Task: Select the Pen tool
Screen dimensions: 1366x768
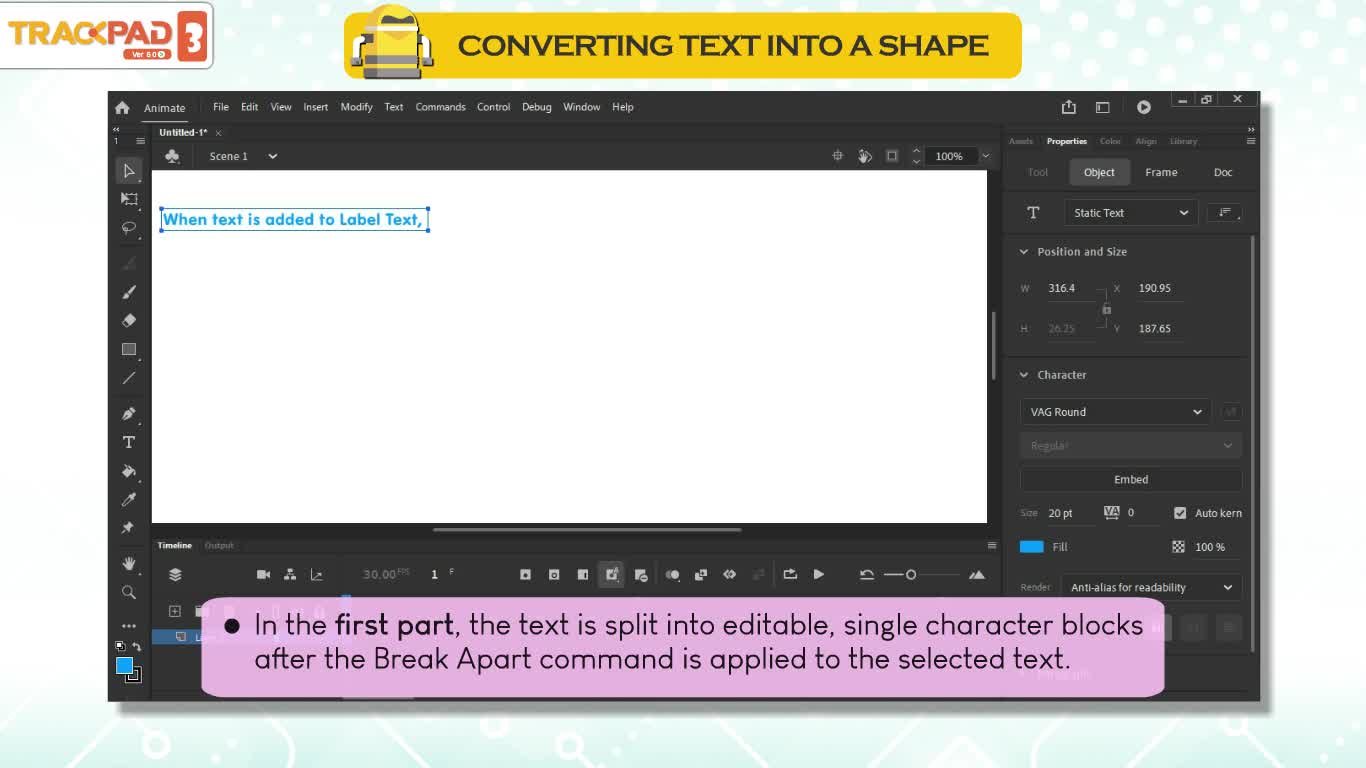Action: coord(129,414)
